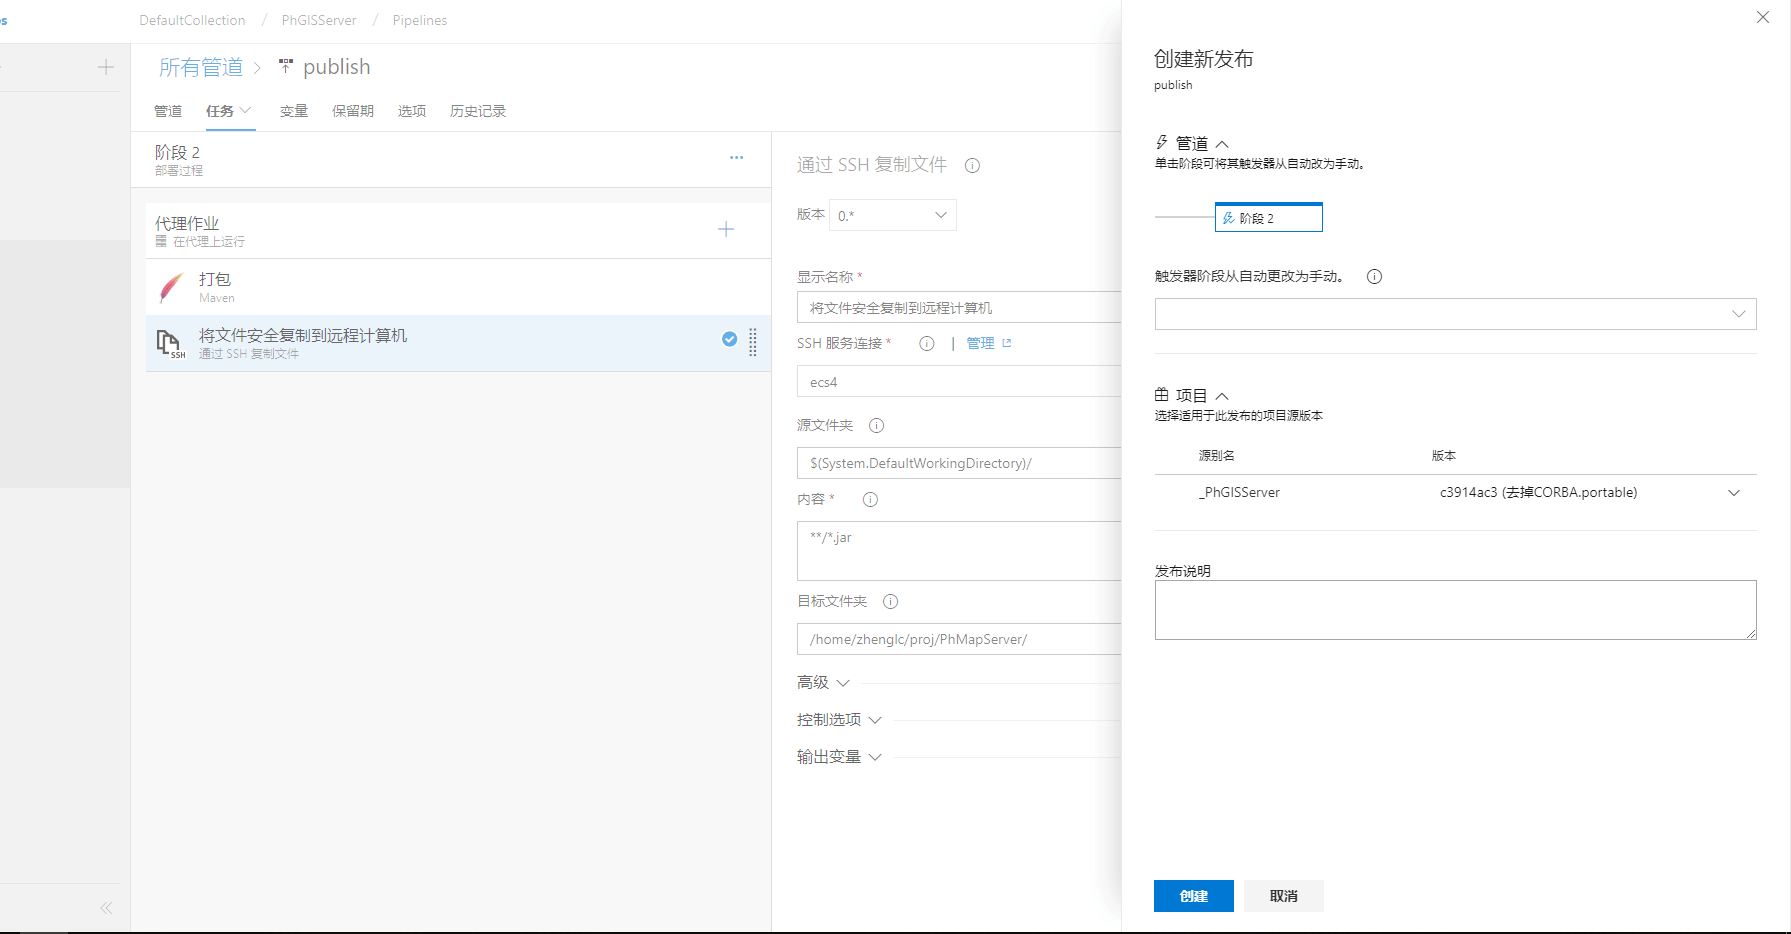The image size is (1791, 934).
Task: Click the info icon next to 源文件夹
Action: [x=876, y=426]
